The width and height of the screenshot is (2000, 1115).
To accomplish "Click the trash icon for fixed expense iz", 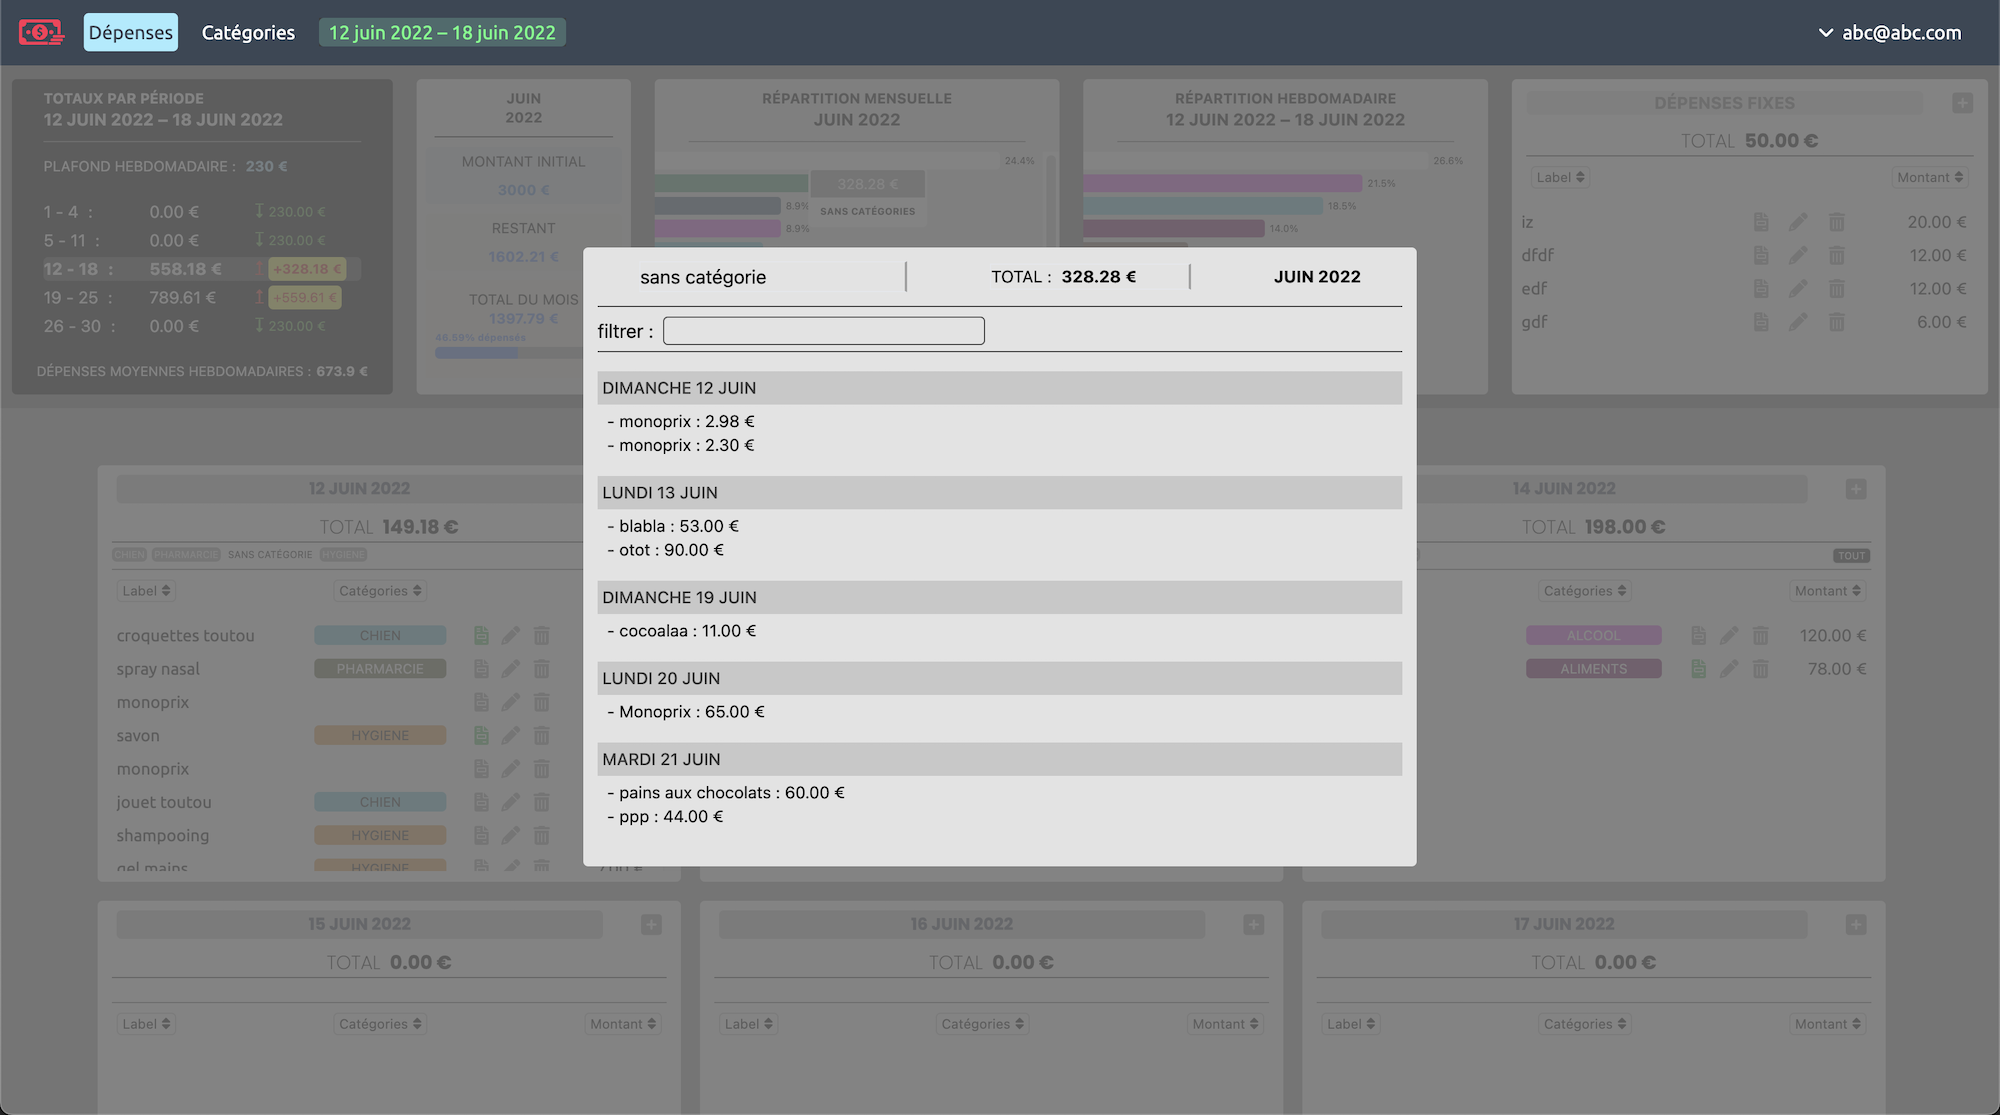I will pyautogui.click(x=1836, y=222).
